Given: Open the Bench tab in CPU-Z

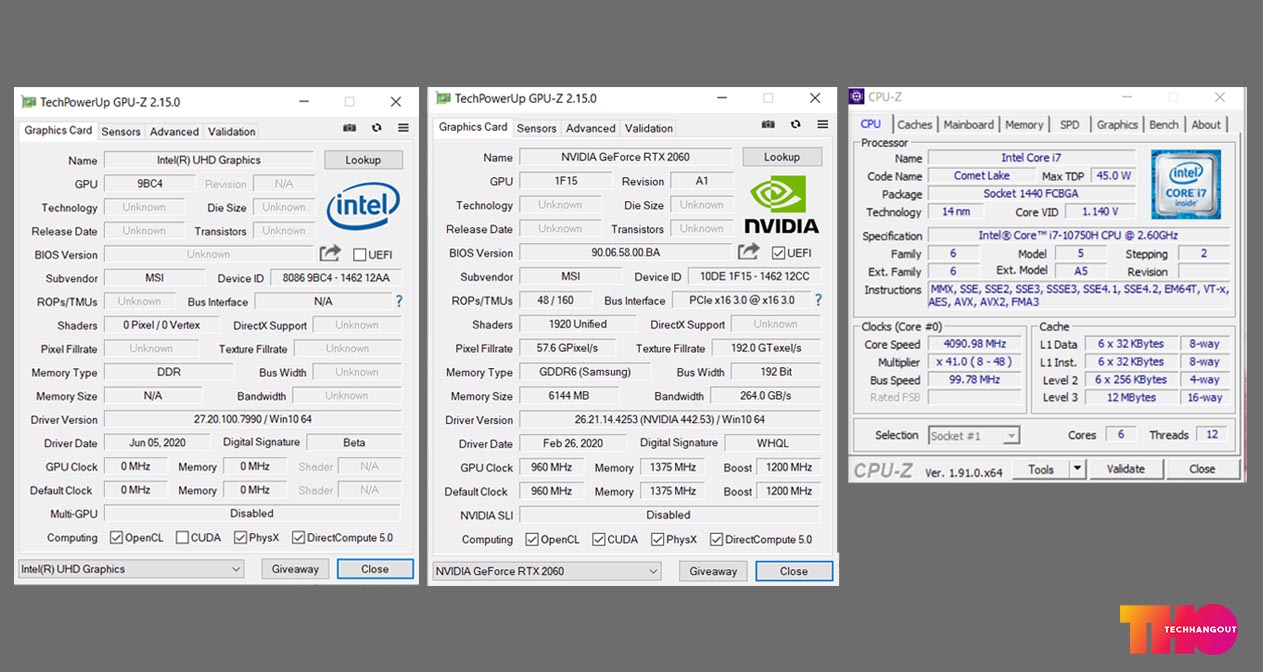Looking at the screenshot, I should [1164, 125].
